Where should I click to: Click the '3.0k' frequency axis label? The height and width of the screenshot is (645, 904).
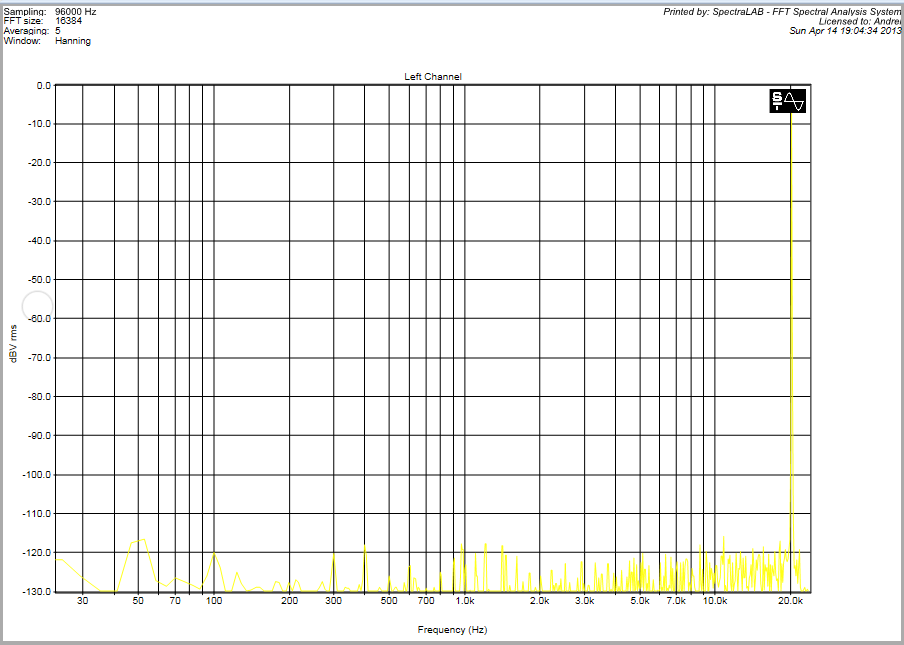(x=584, y=601)
